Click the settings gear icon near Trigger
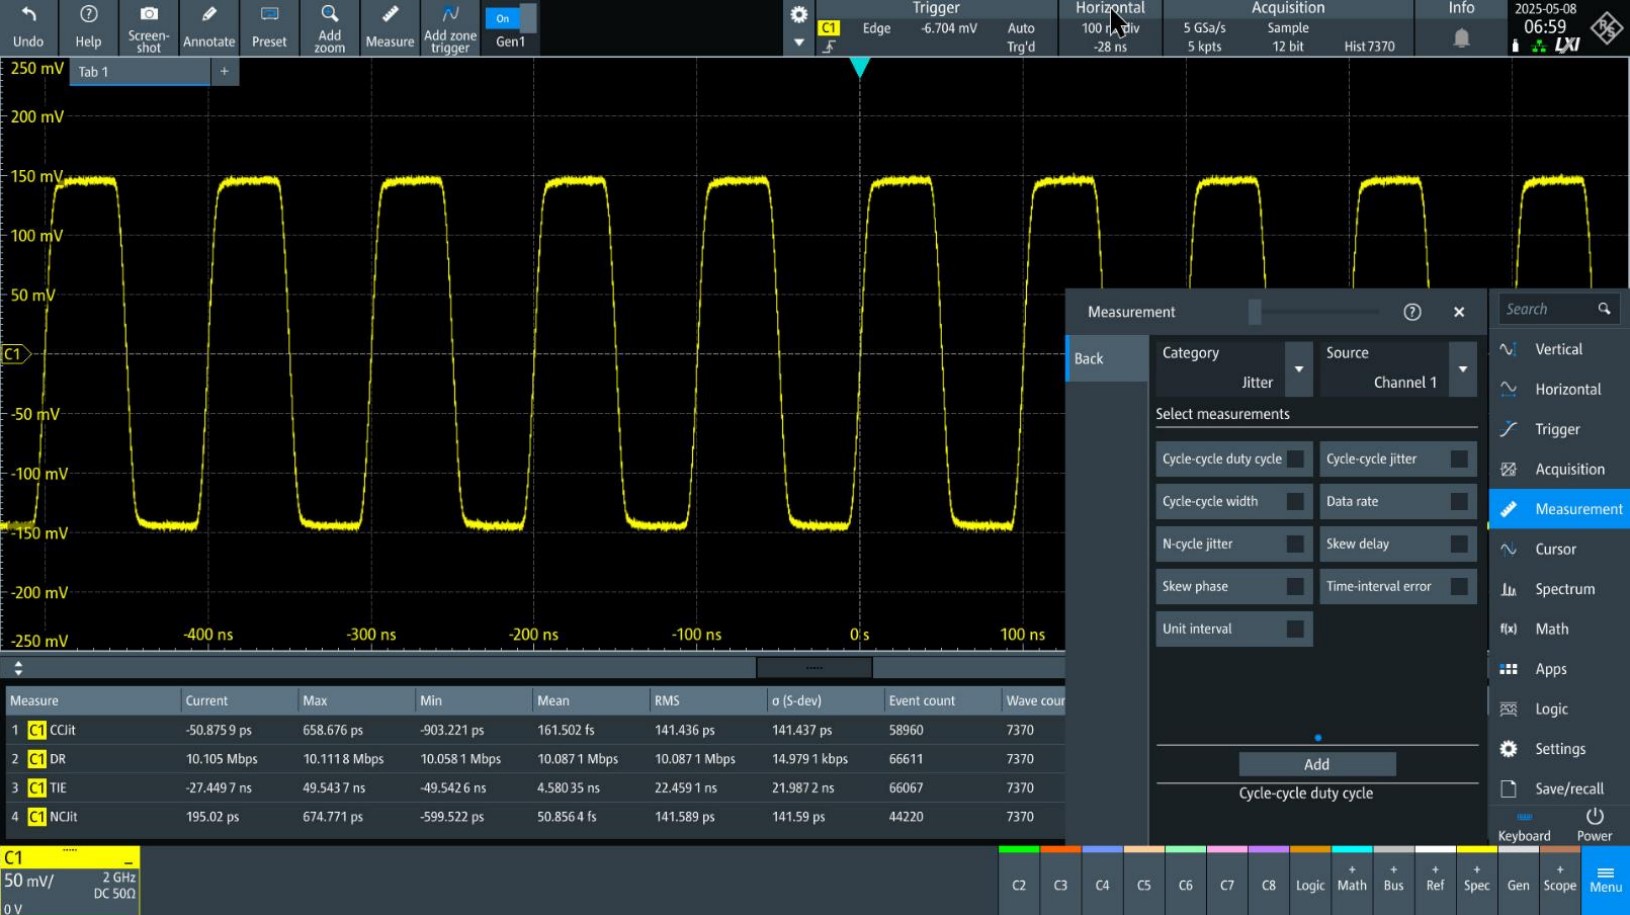This screenshot has width=1630, height=915. tap(799, 15)
